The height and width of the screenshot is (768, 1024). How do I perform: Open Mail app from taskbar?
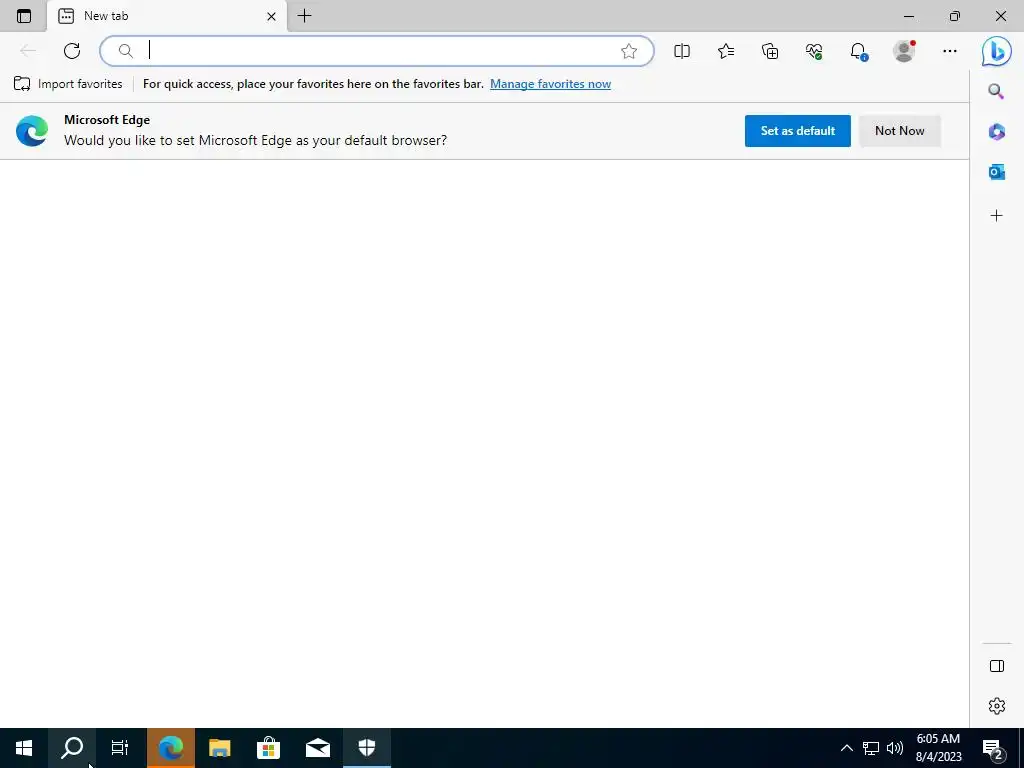[317, 748]
